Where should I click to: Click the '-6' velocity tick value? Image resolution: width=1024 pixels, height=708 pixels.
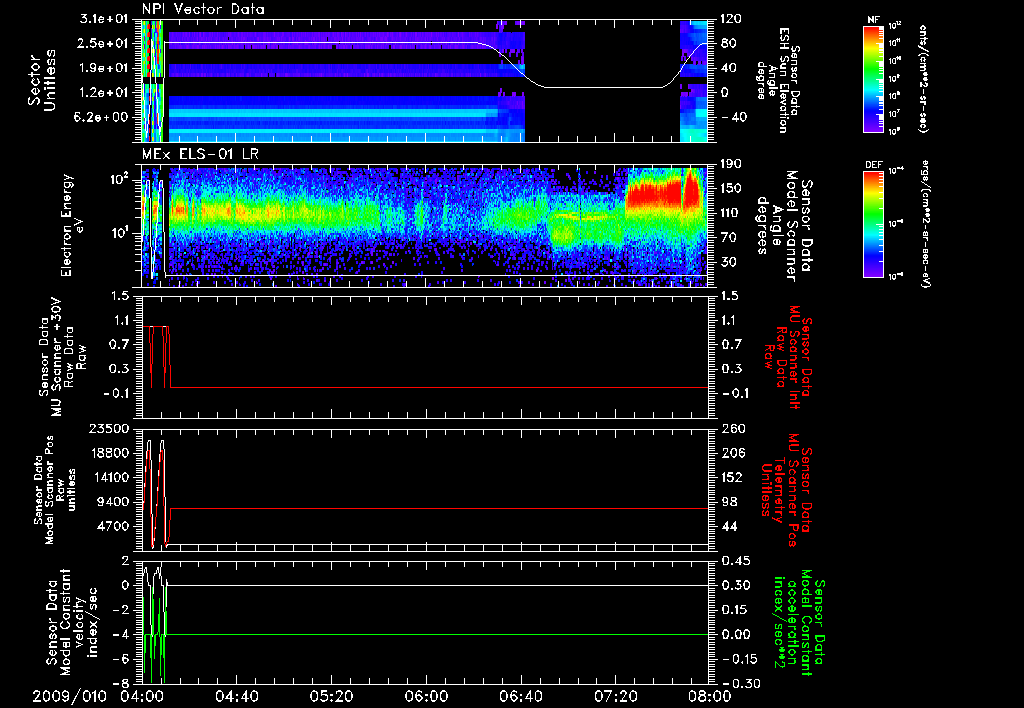click(x=121, y=659)
